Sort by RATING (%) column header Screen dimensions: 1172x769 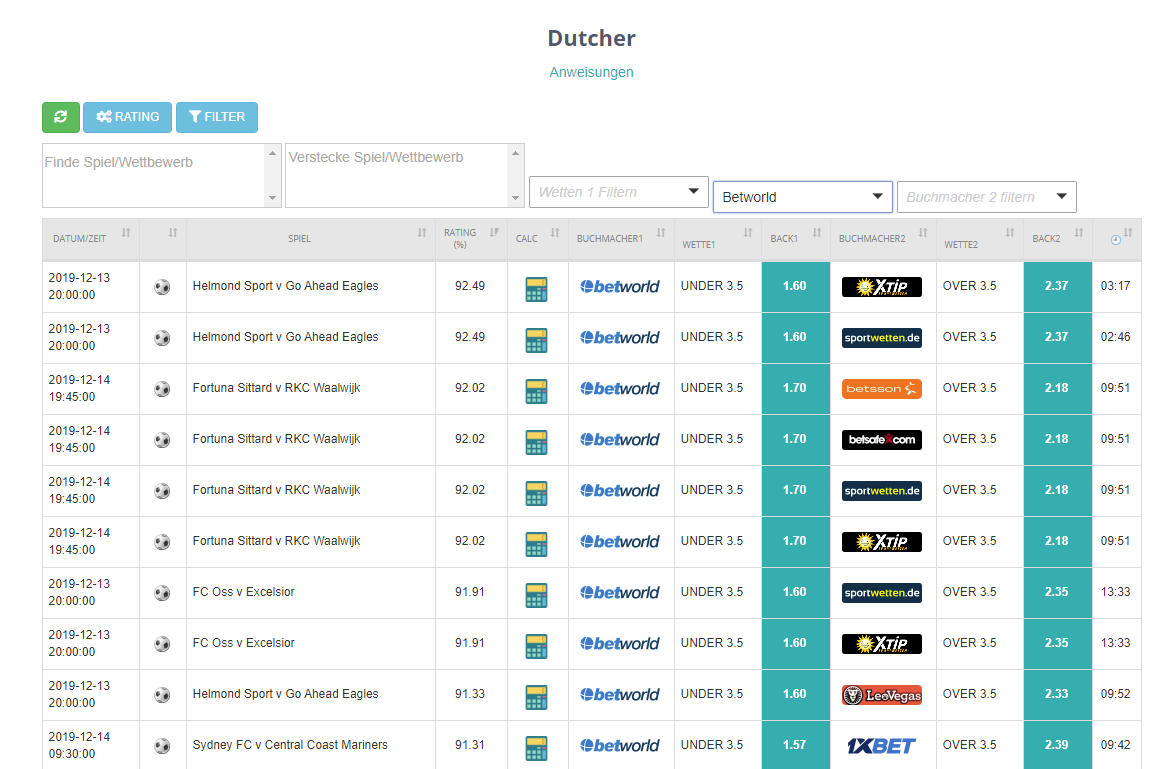(x=471, y=238)
